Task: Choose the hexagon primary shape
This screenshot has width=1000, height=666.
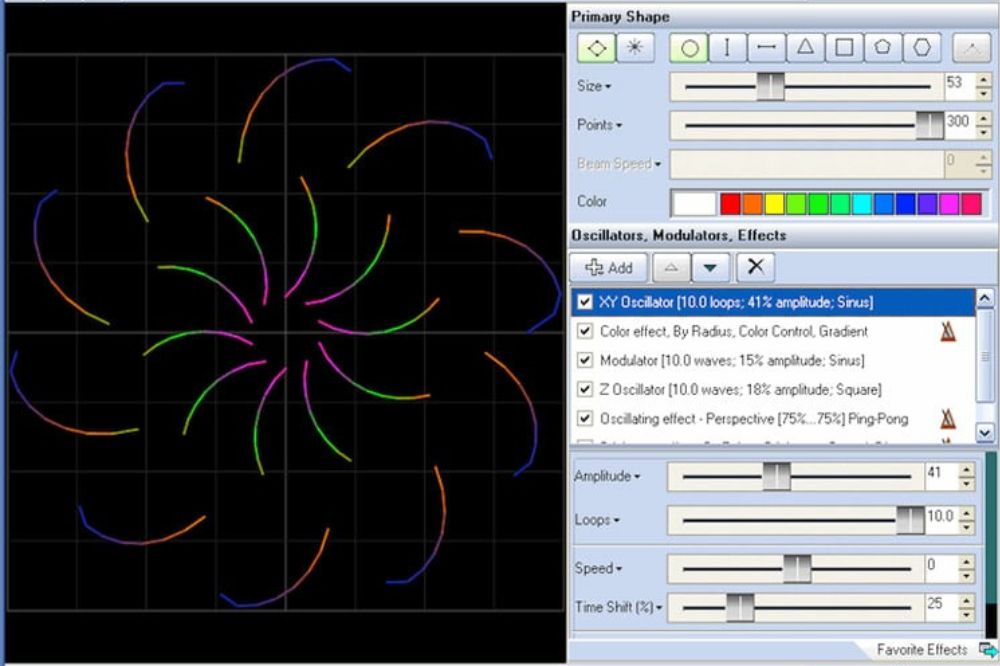Action: (922, 48)
